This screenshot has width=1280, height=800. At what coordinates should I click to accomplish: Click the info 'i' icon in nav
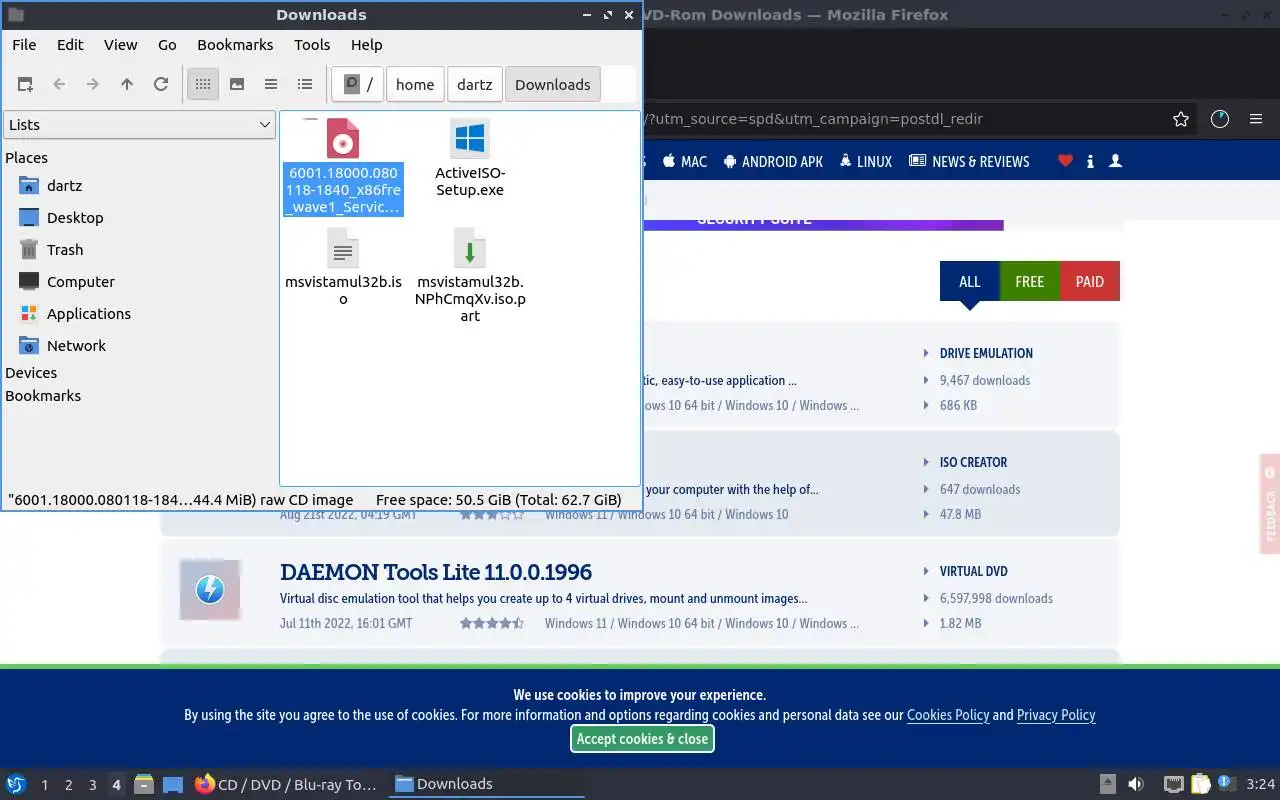pyautogui.click(x=1090, y=161)
